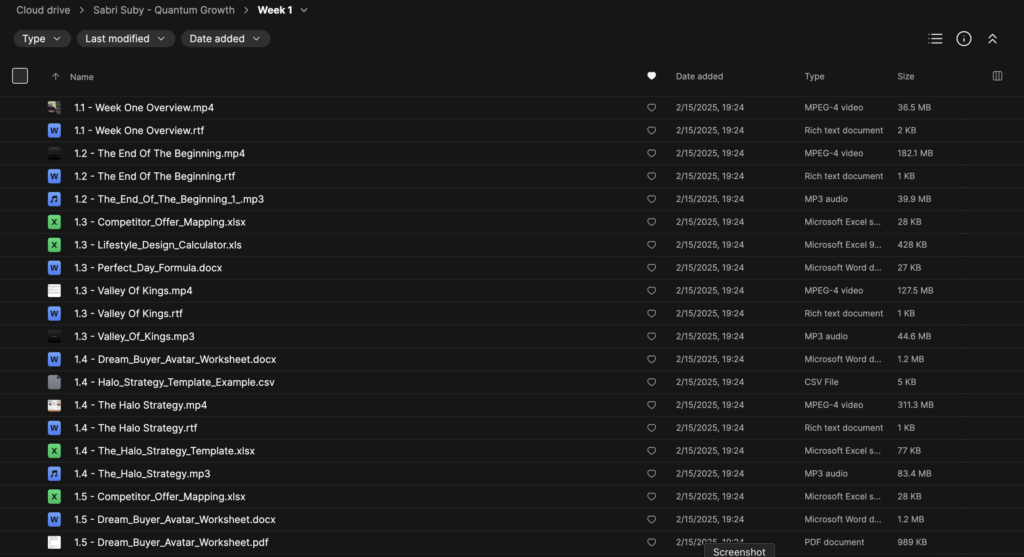Click Word icon of 1.3 - Perfect_Day_Formula.docx
The height and width of the screenshot is (557, 1024).
point(54,267)
